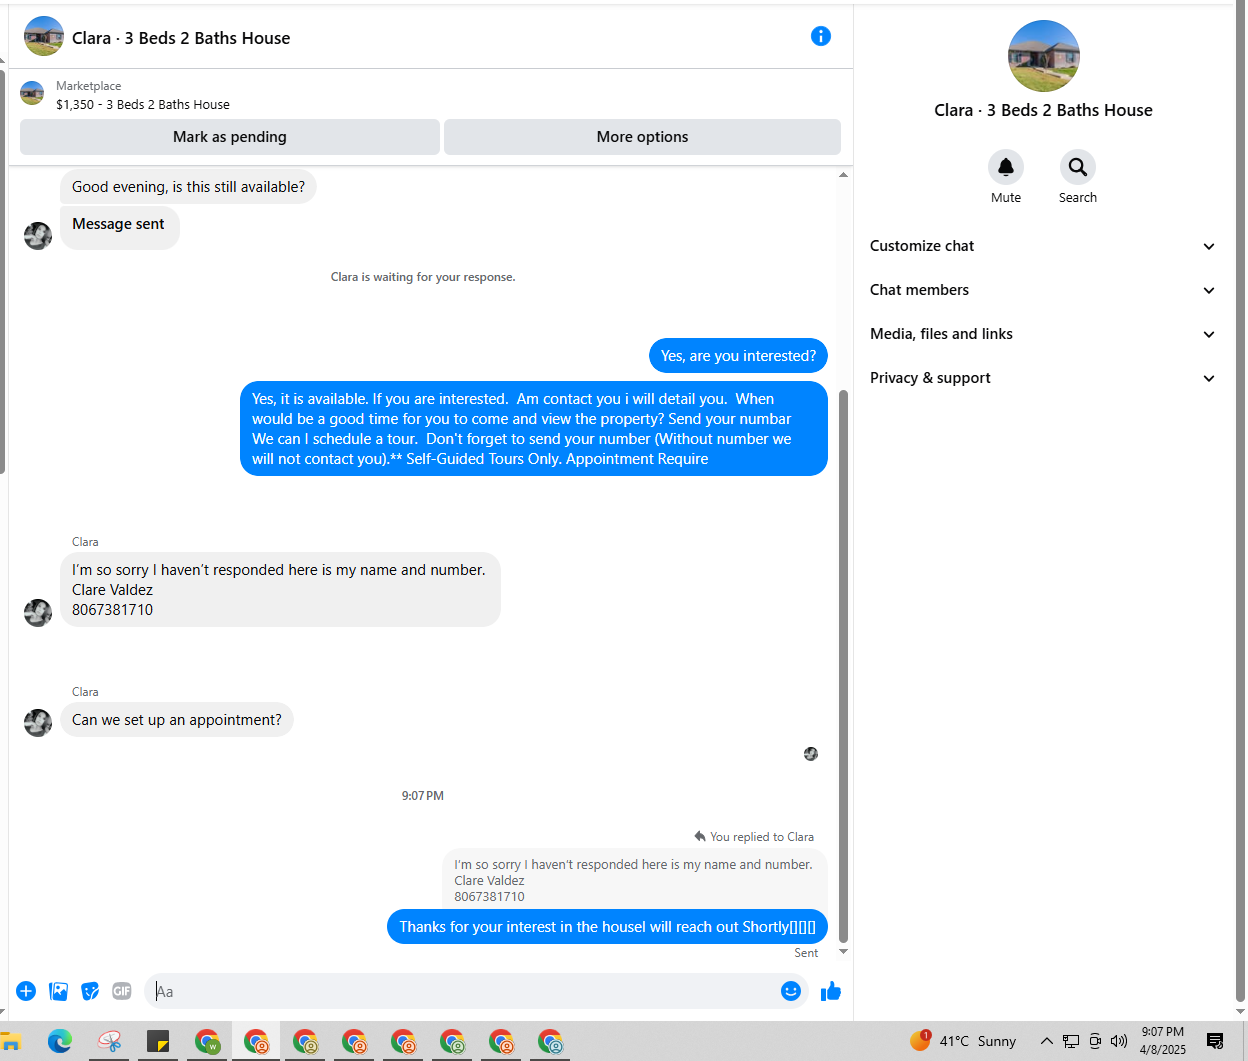Screen dimensions: 1248x1061
Task: Click the 'Can we set up an appointment?' message
Action: tap(177, 720)
